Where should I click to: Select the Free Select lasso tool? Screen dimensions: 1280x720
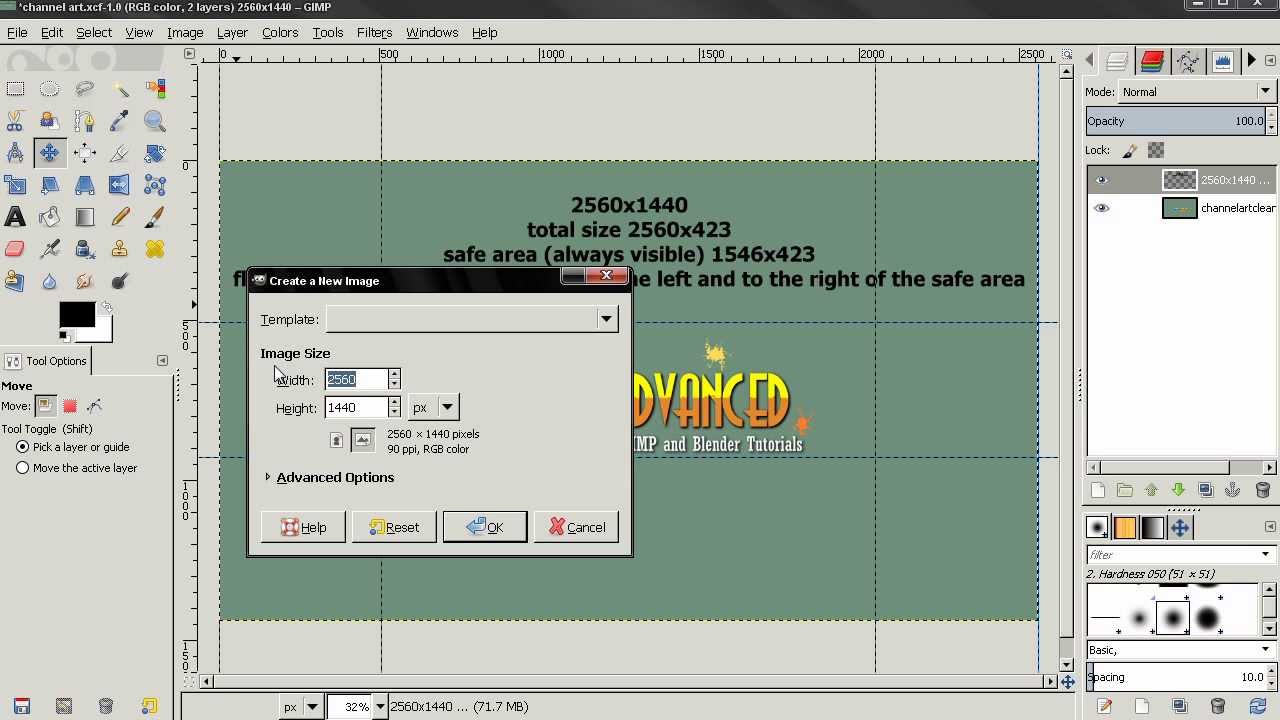(x=84, y=89)
